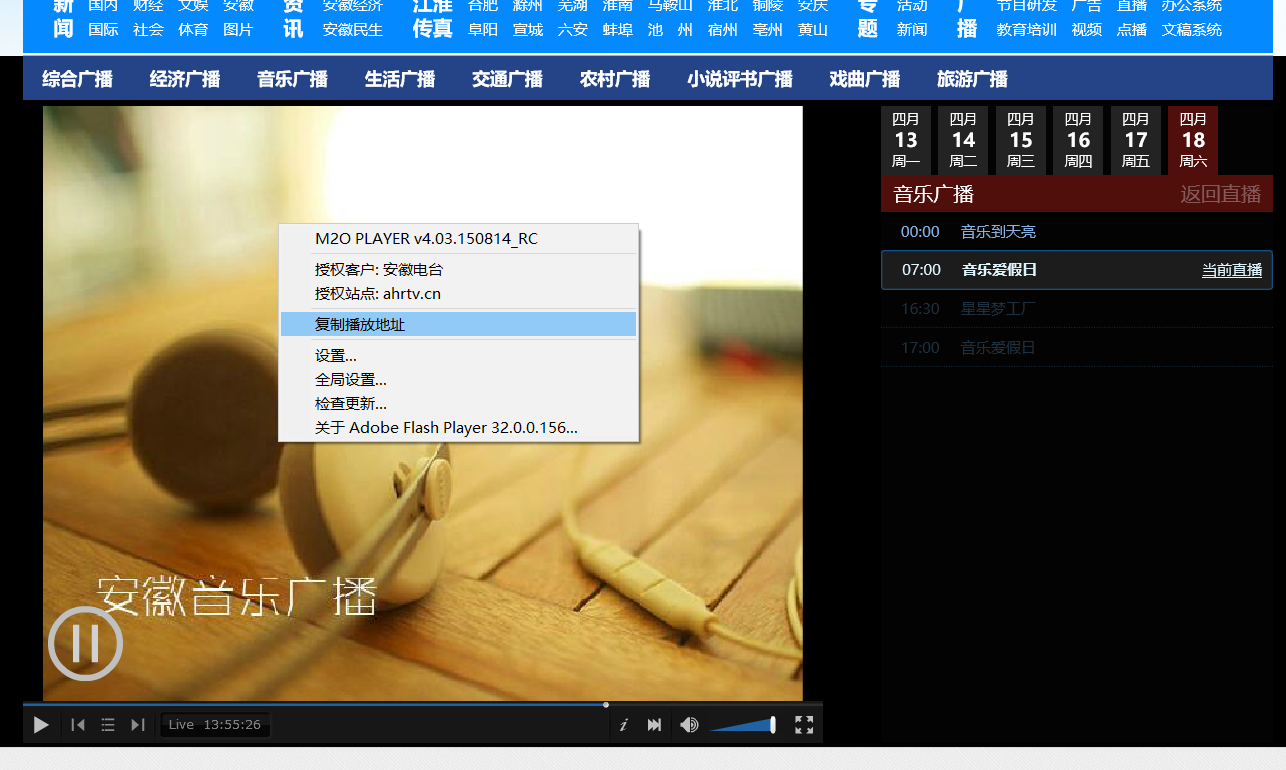This screenshot has width=1286, height=770.
Task: Select the 16:30 星星梦工厂 program
Action: (1077, 309)
